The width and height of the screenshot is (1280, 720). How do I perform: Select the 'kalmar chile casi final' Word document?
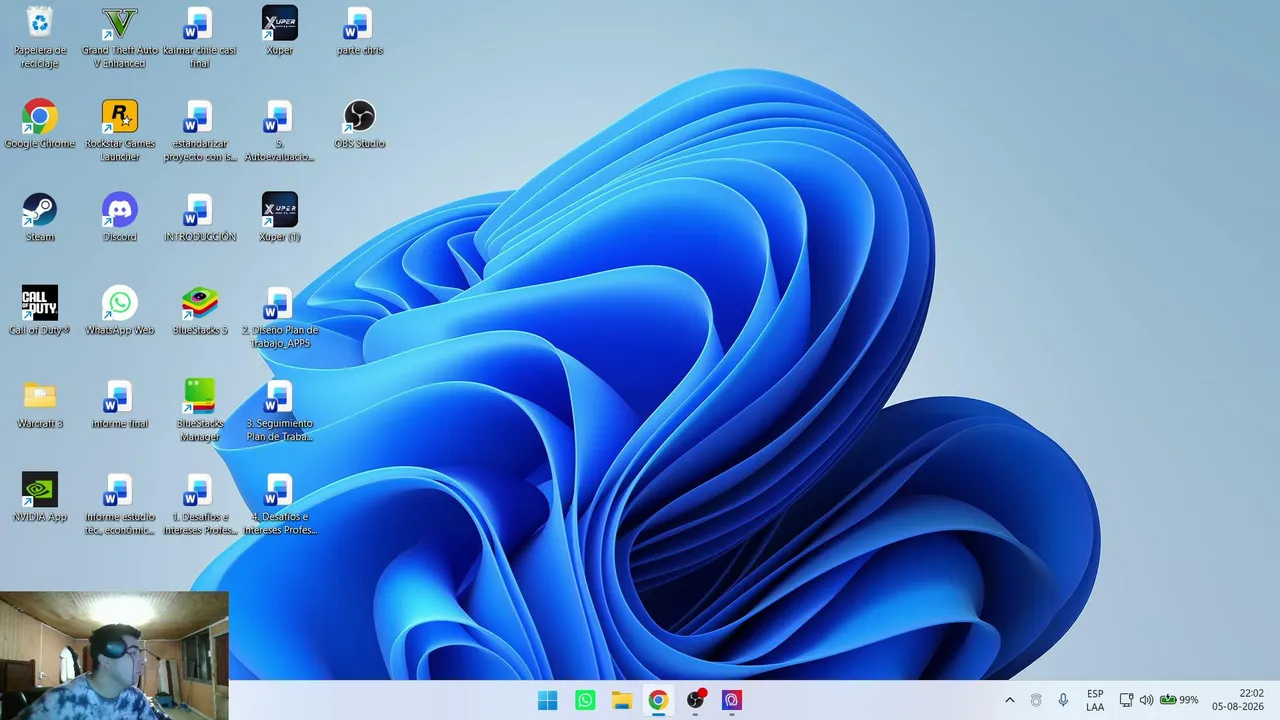[x=200, y=37]
